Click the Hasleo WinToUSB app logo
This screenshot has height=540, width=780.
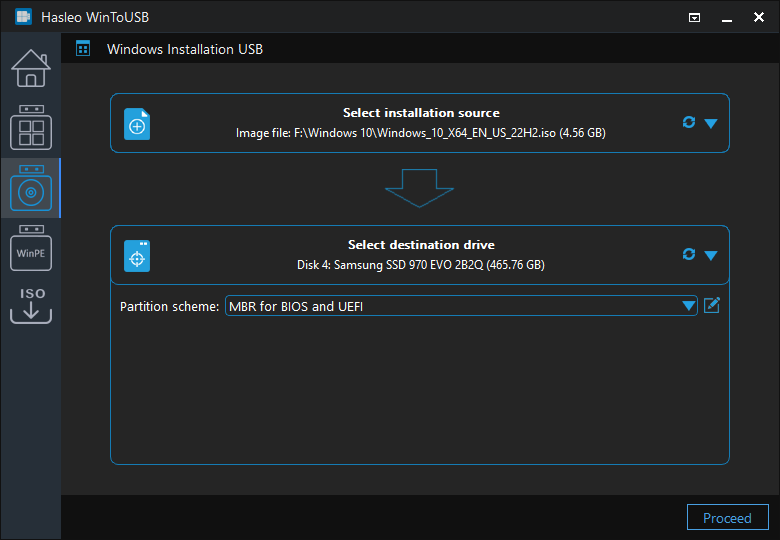[x=23, y=16]
